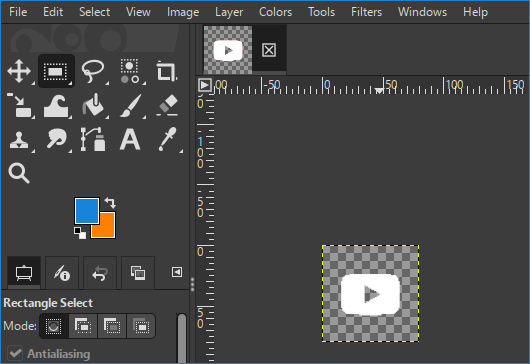Select the Free Select lasso tool
Screen dimensions: 530x364
click(x=93, y=71)
